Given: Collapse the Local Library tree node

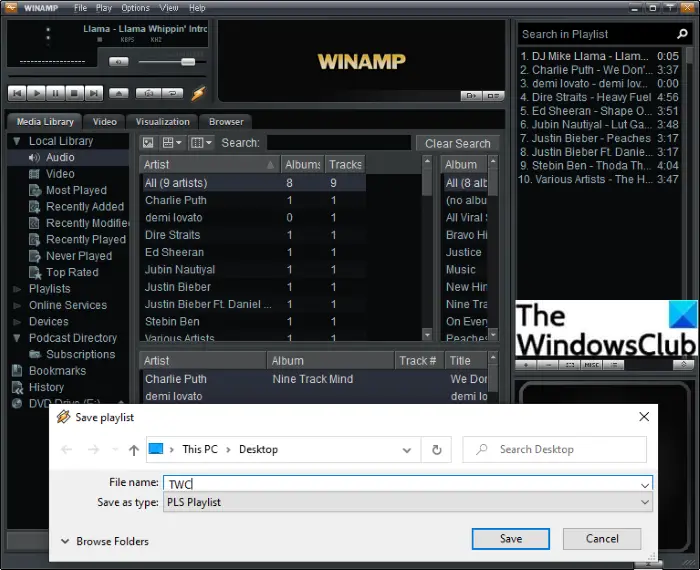Looking at the screenshot, I should click(17, 141).
